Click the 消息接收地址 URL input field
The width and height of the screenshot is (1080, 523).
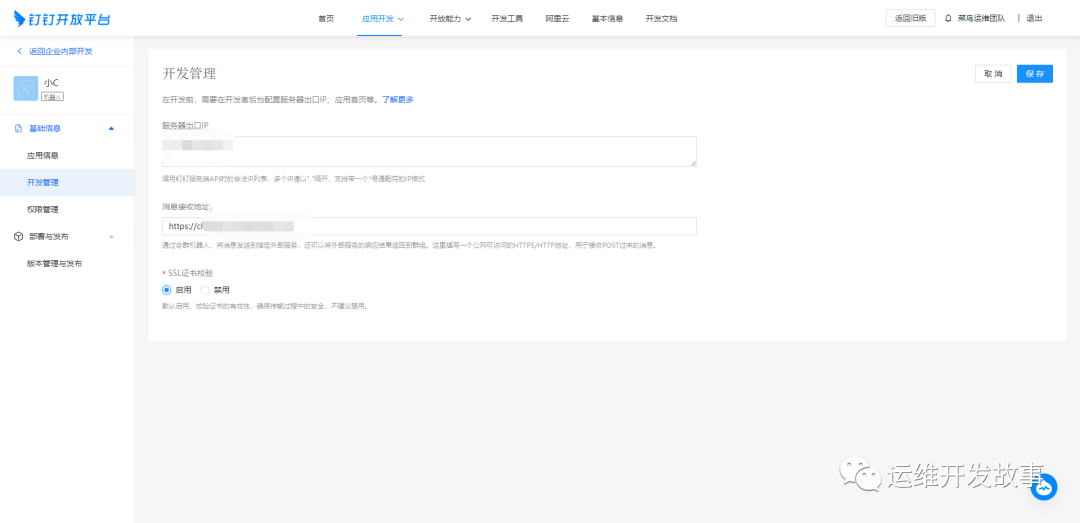[429, 226]
